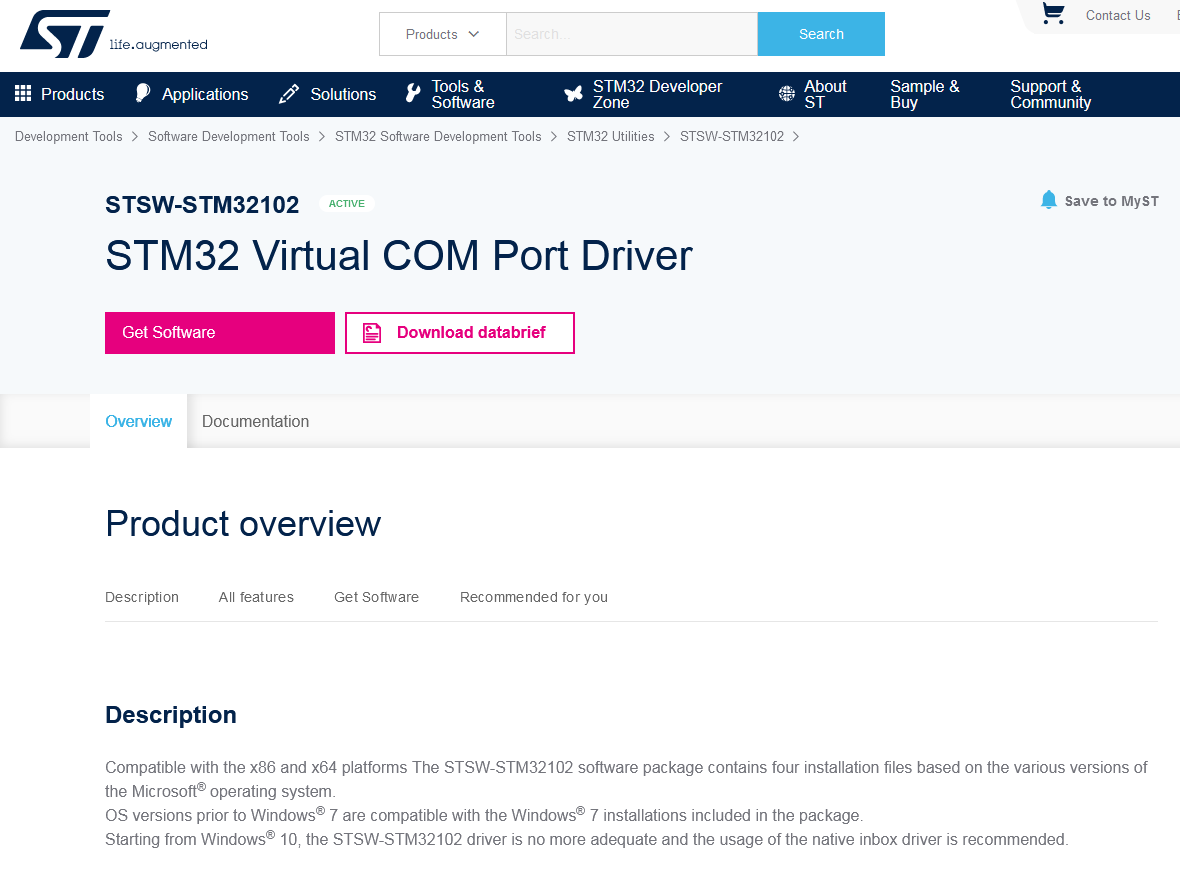Go to STM32 Software Development Tools breadcrumb
The height and width of the screenshot is (870, 1180).
coord(438,136)
